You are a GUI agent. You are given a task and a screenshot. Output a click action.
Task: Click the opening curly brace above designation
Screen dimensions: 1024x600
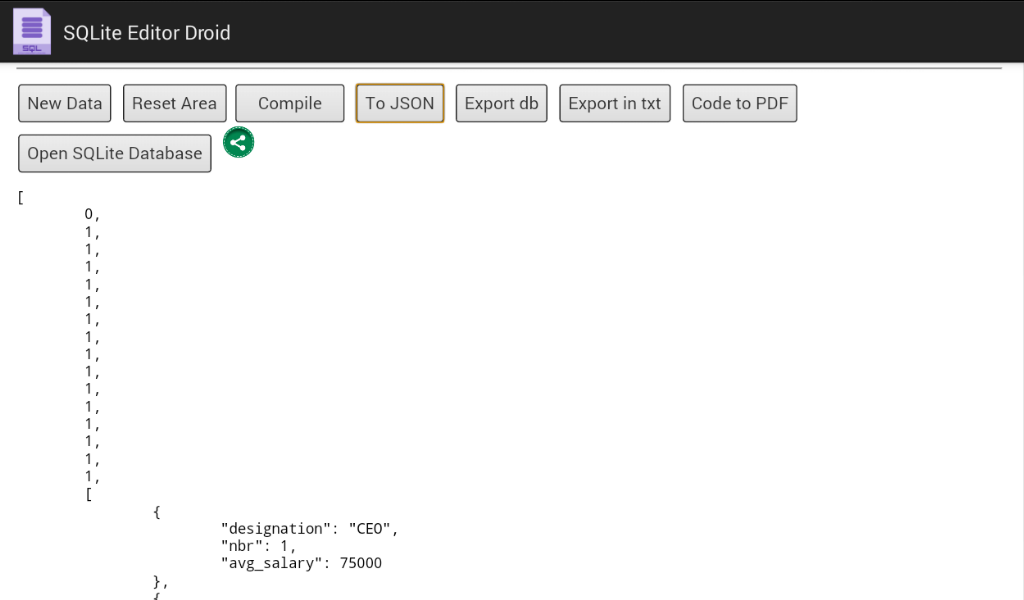click(x=156, y=512)
